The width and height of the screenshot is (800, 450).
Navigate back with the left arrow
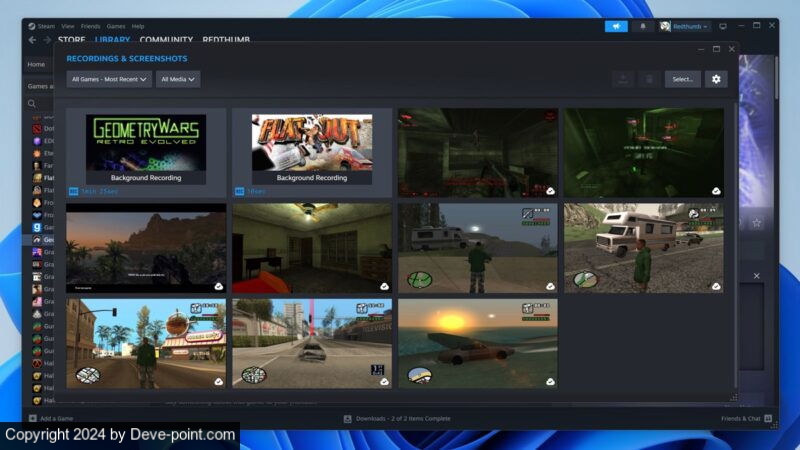(33, 40)
